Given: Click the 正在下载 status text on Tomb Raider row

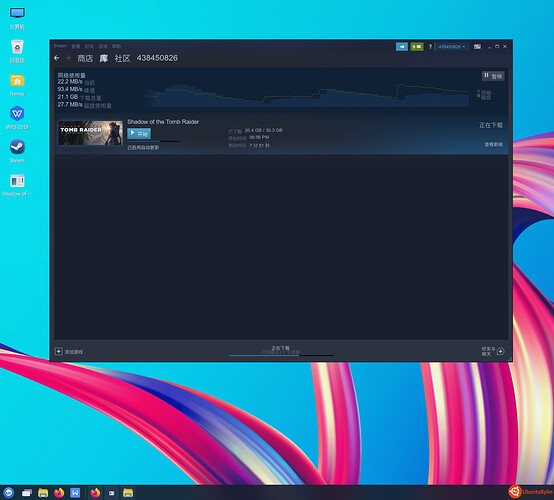Looking at the screenshot, I should coord(491,125).
